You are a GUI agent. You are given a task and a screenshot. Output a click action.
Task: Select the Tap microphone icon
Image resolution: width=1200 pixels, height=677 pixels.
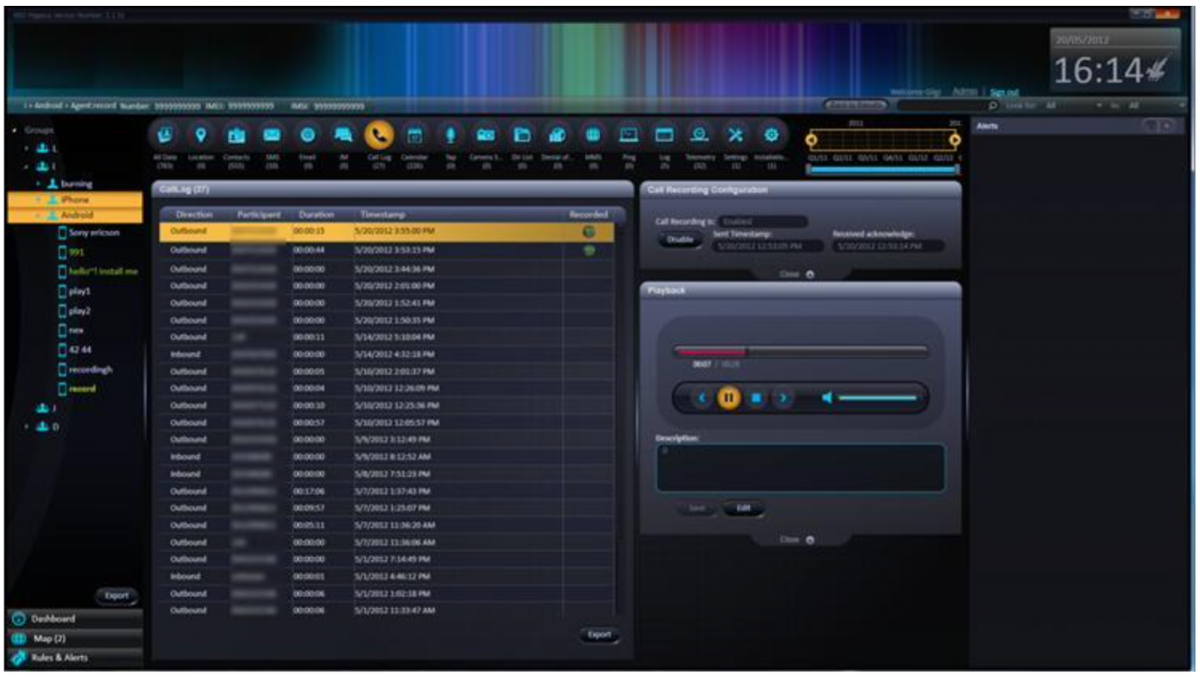pos(451,135)
